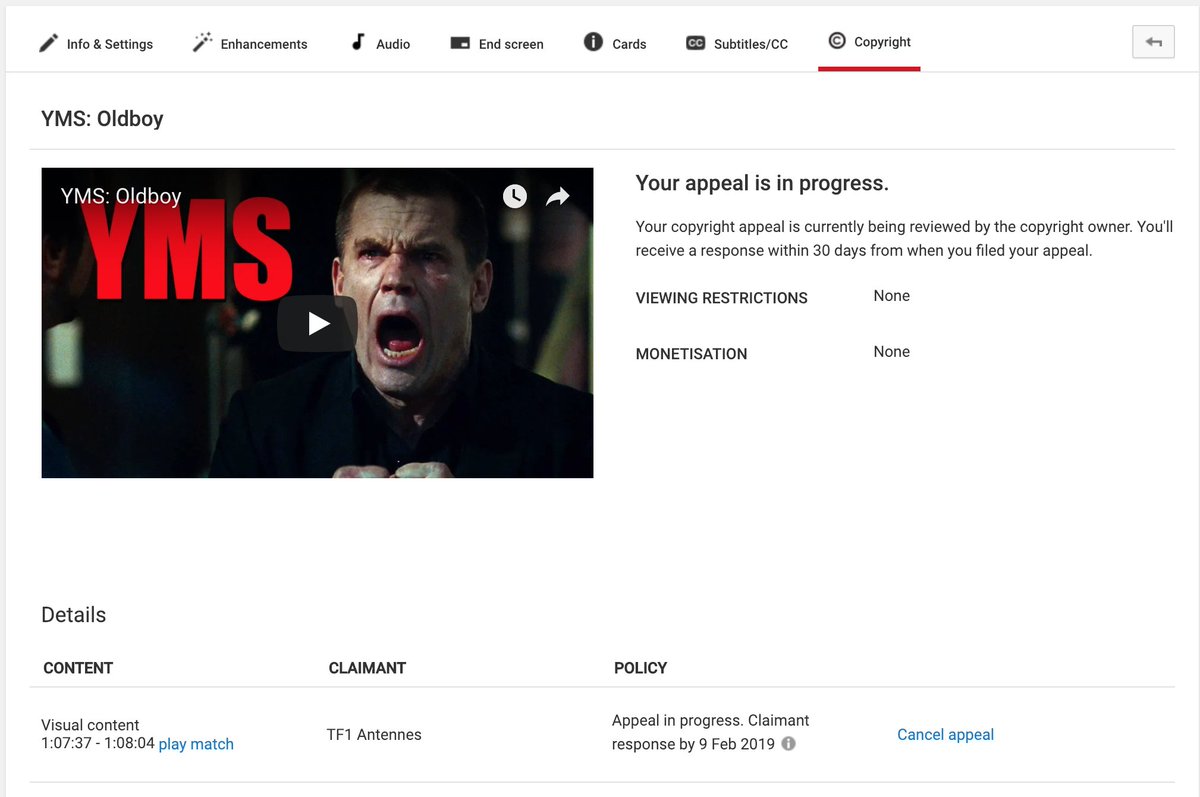Click the Visual content label
The image size is (1200, 797).
pyautogui.click(x=90, y=725)
